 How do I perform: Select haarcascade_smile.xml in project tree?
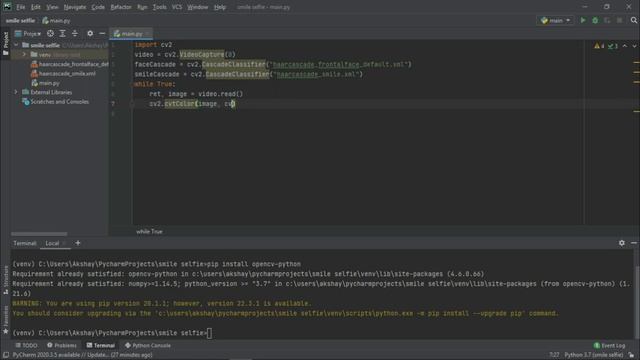(63, 73)
